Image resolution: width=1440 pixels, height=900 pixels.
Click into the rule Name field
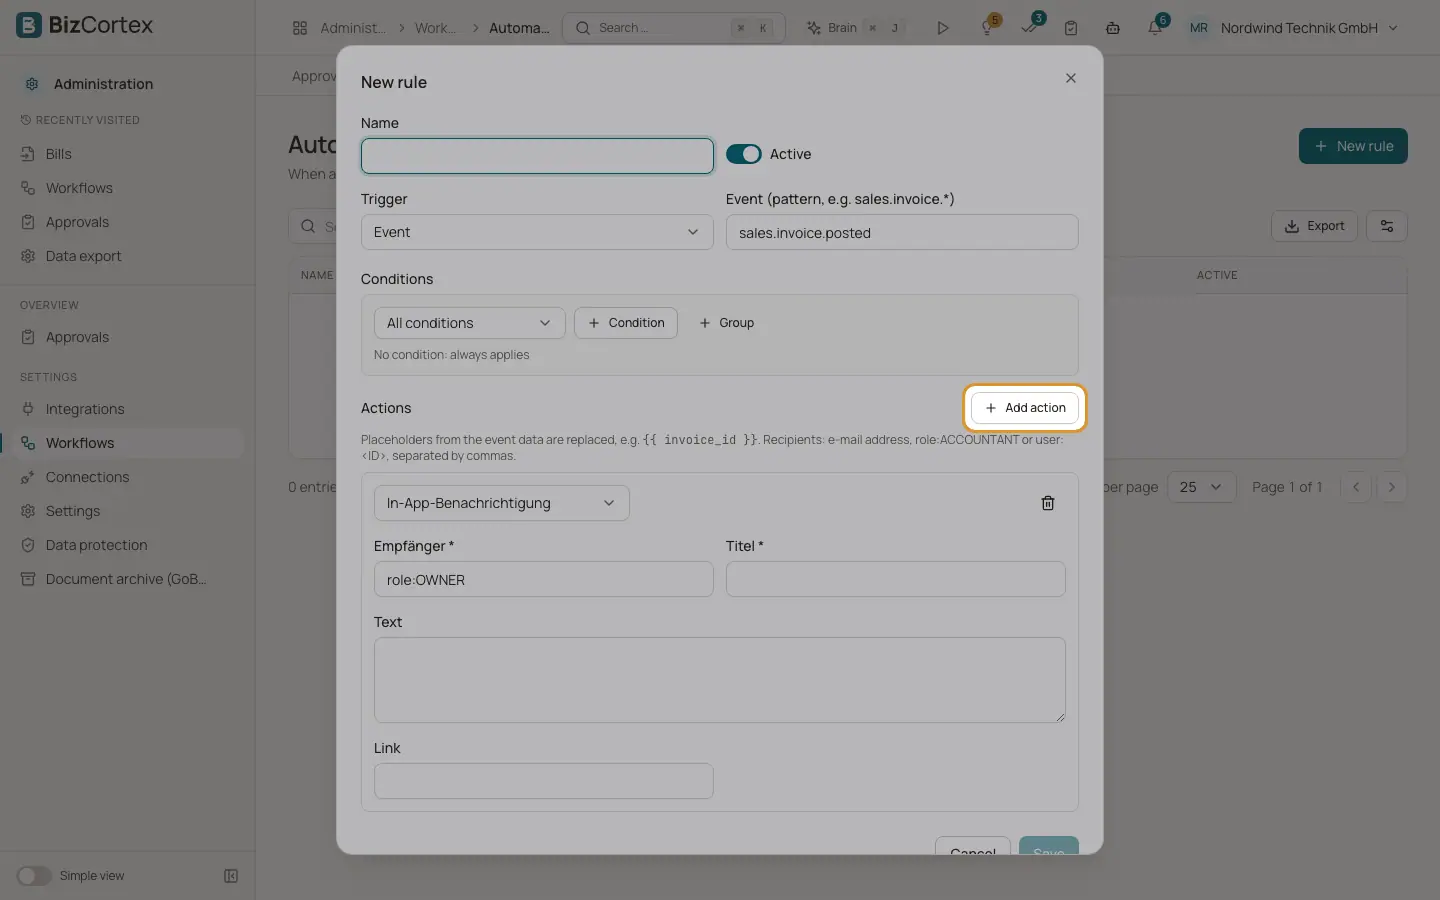[x=537, y=156]
